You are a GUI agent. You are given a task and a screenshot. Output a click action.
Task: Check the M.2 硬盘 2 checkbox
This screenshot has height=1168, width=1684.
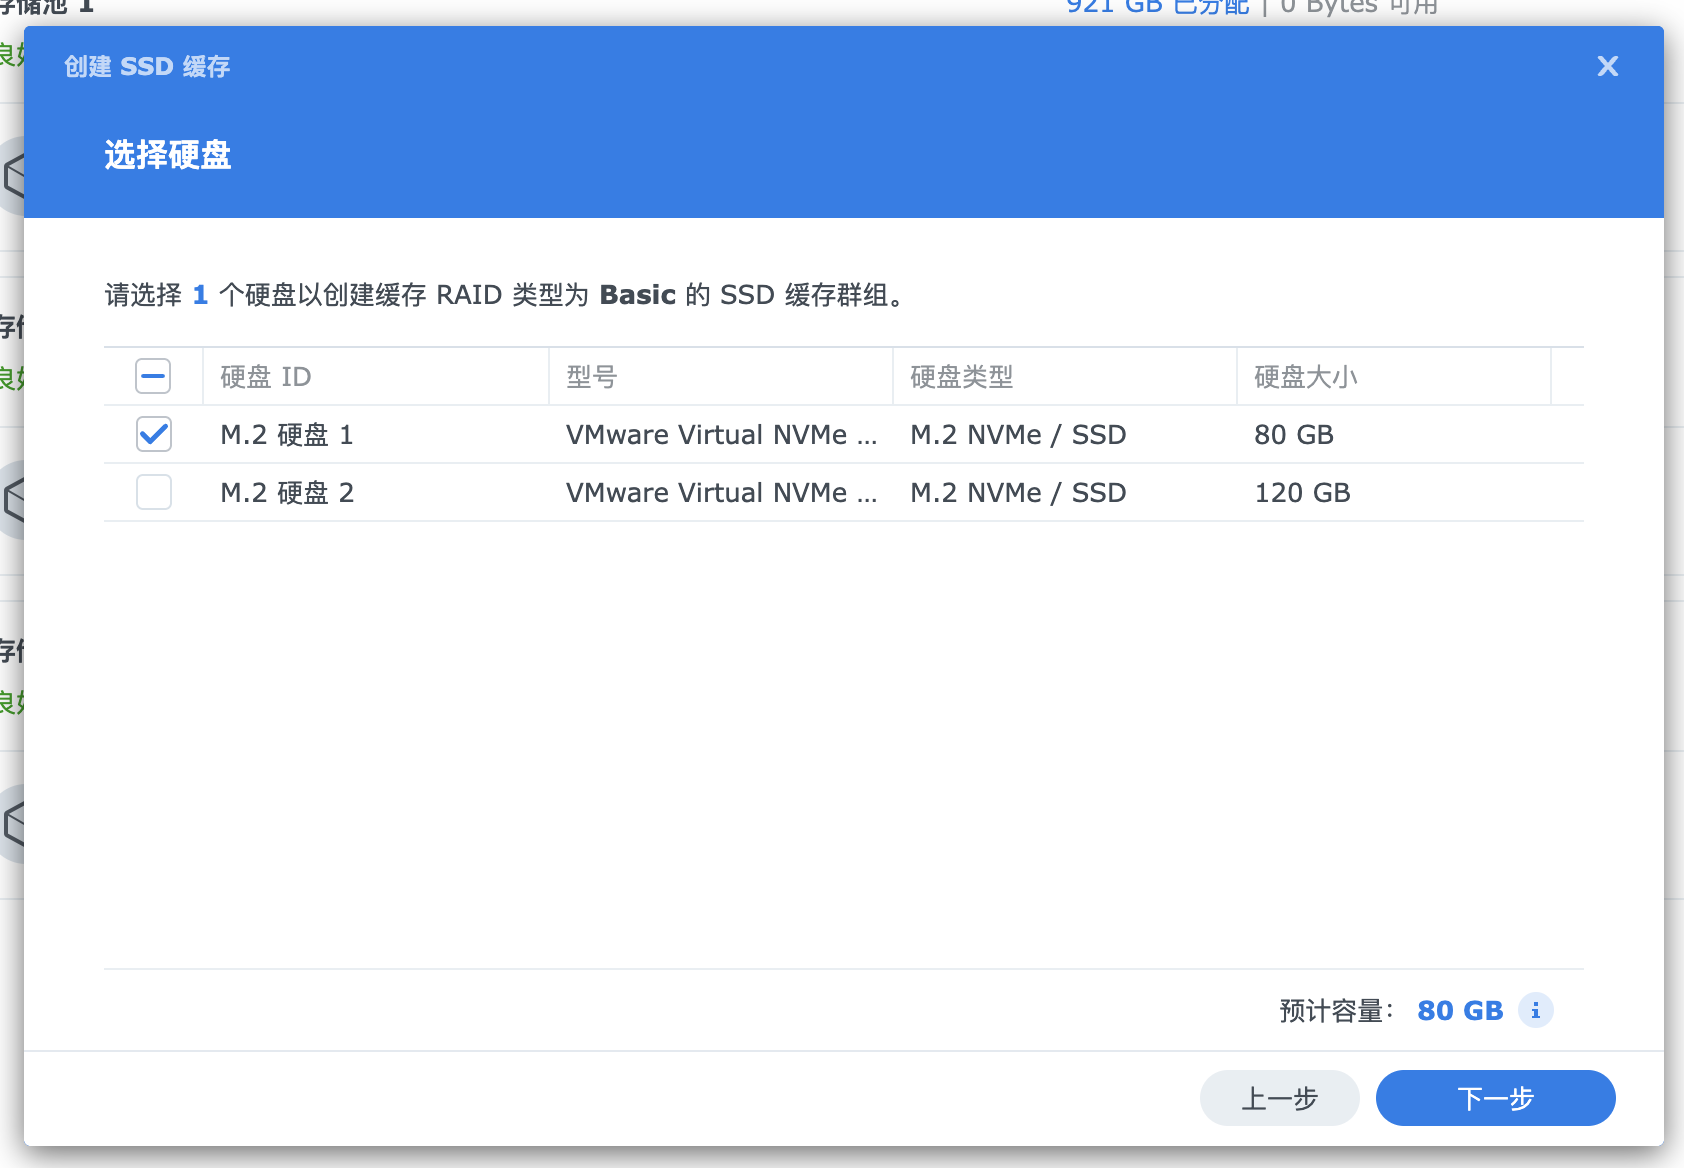[153, 492]
